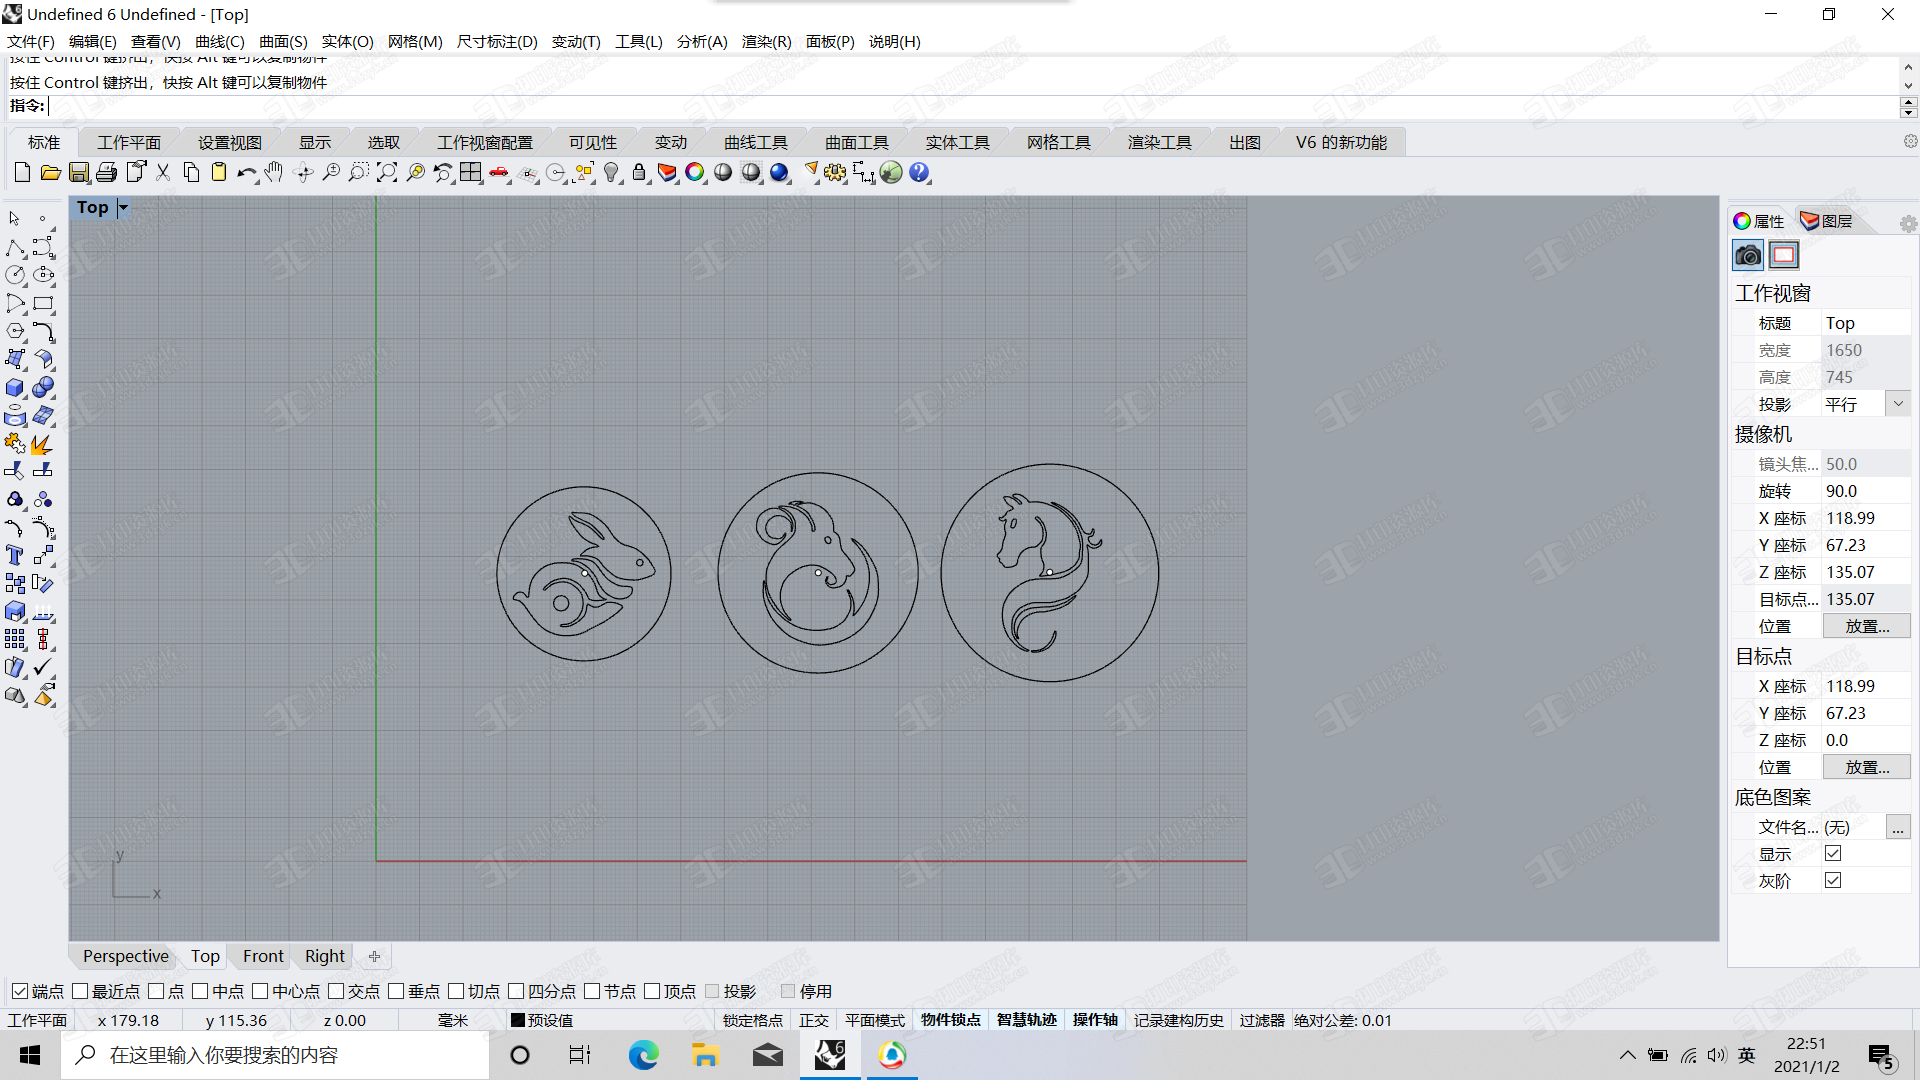
Task: Open the four-viewport layout icon
Action: [471, 173]
